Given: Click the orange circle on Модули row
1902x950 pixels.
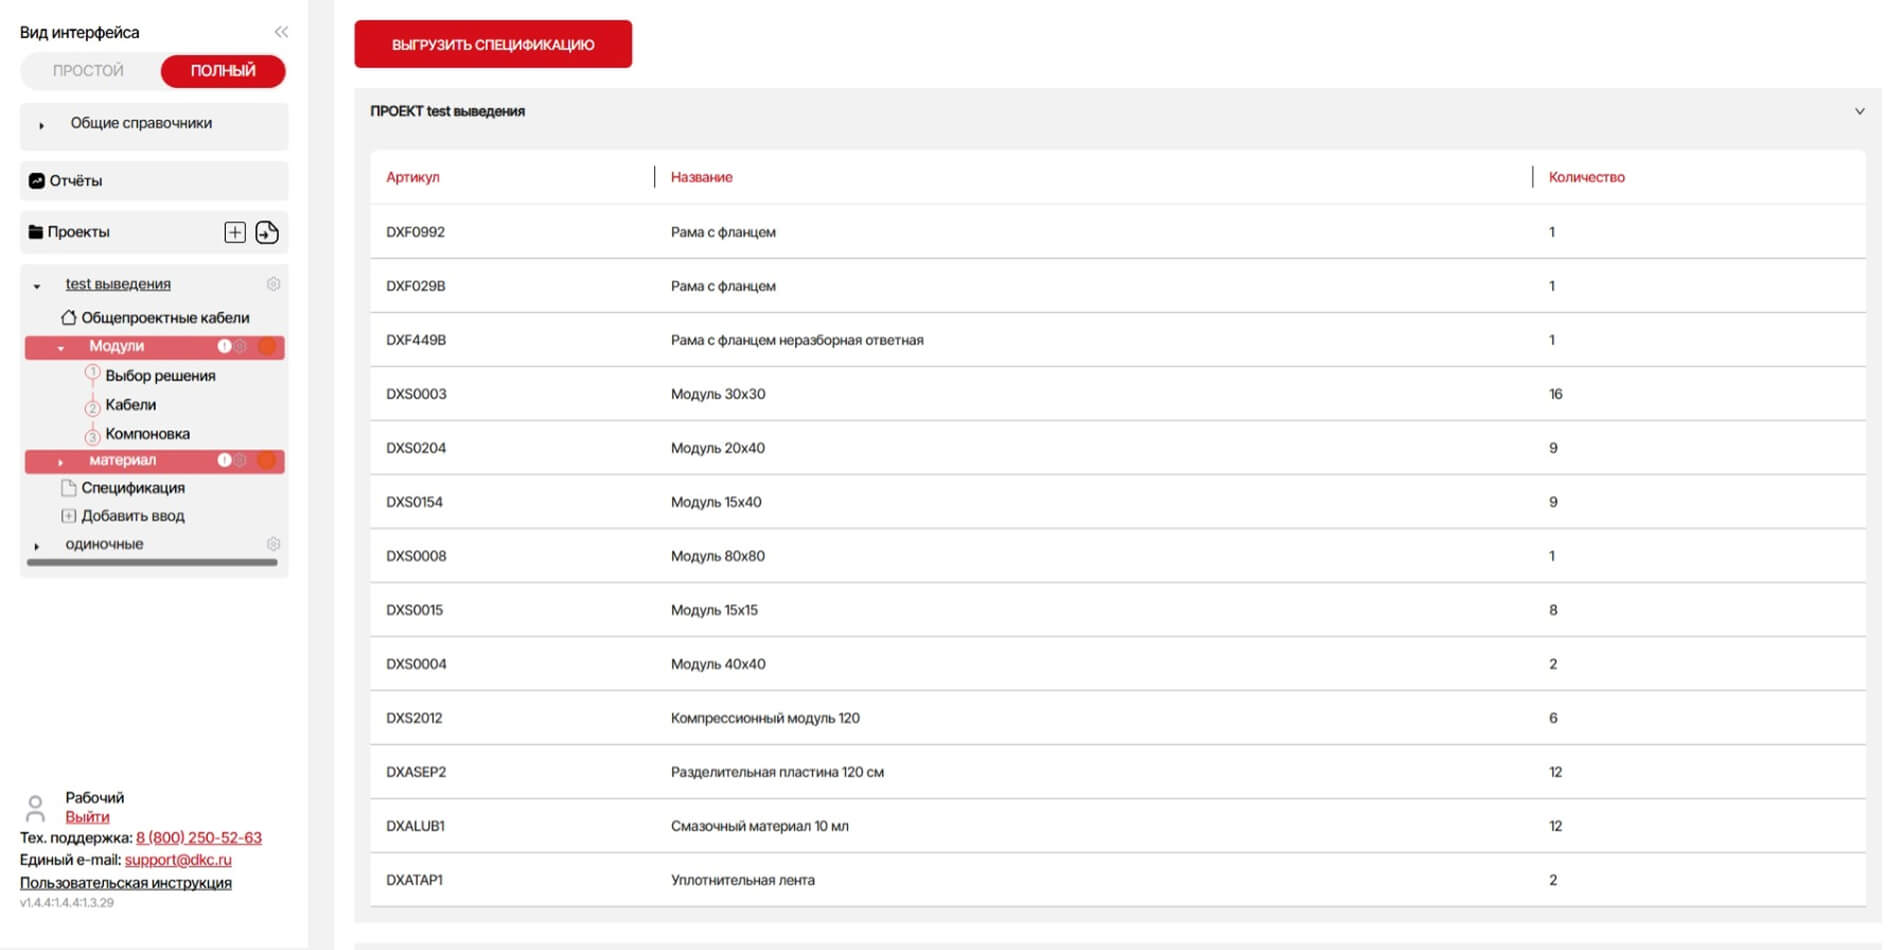Looking at the screenshot, I should [267, 346].
